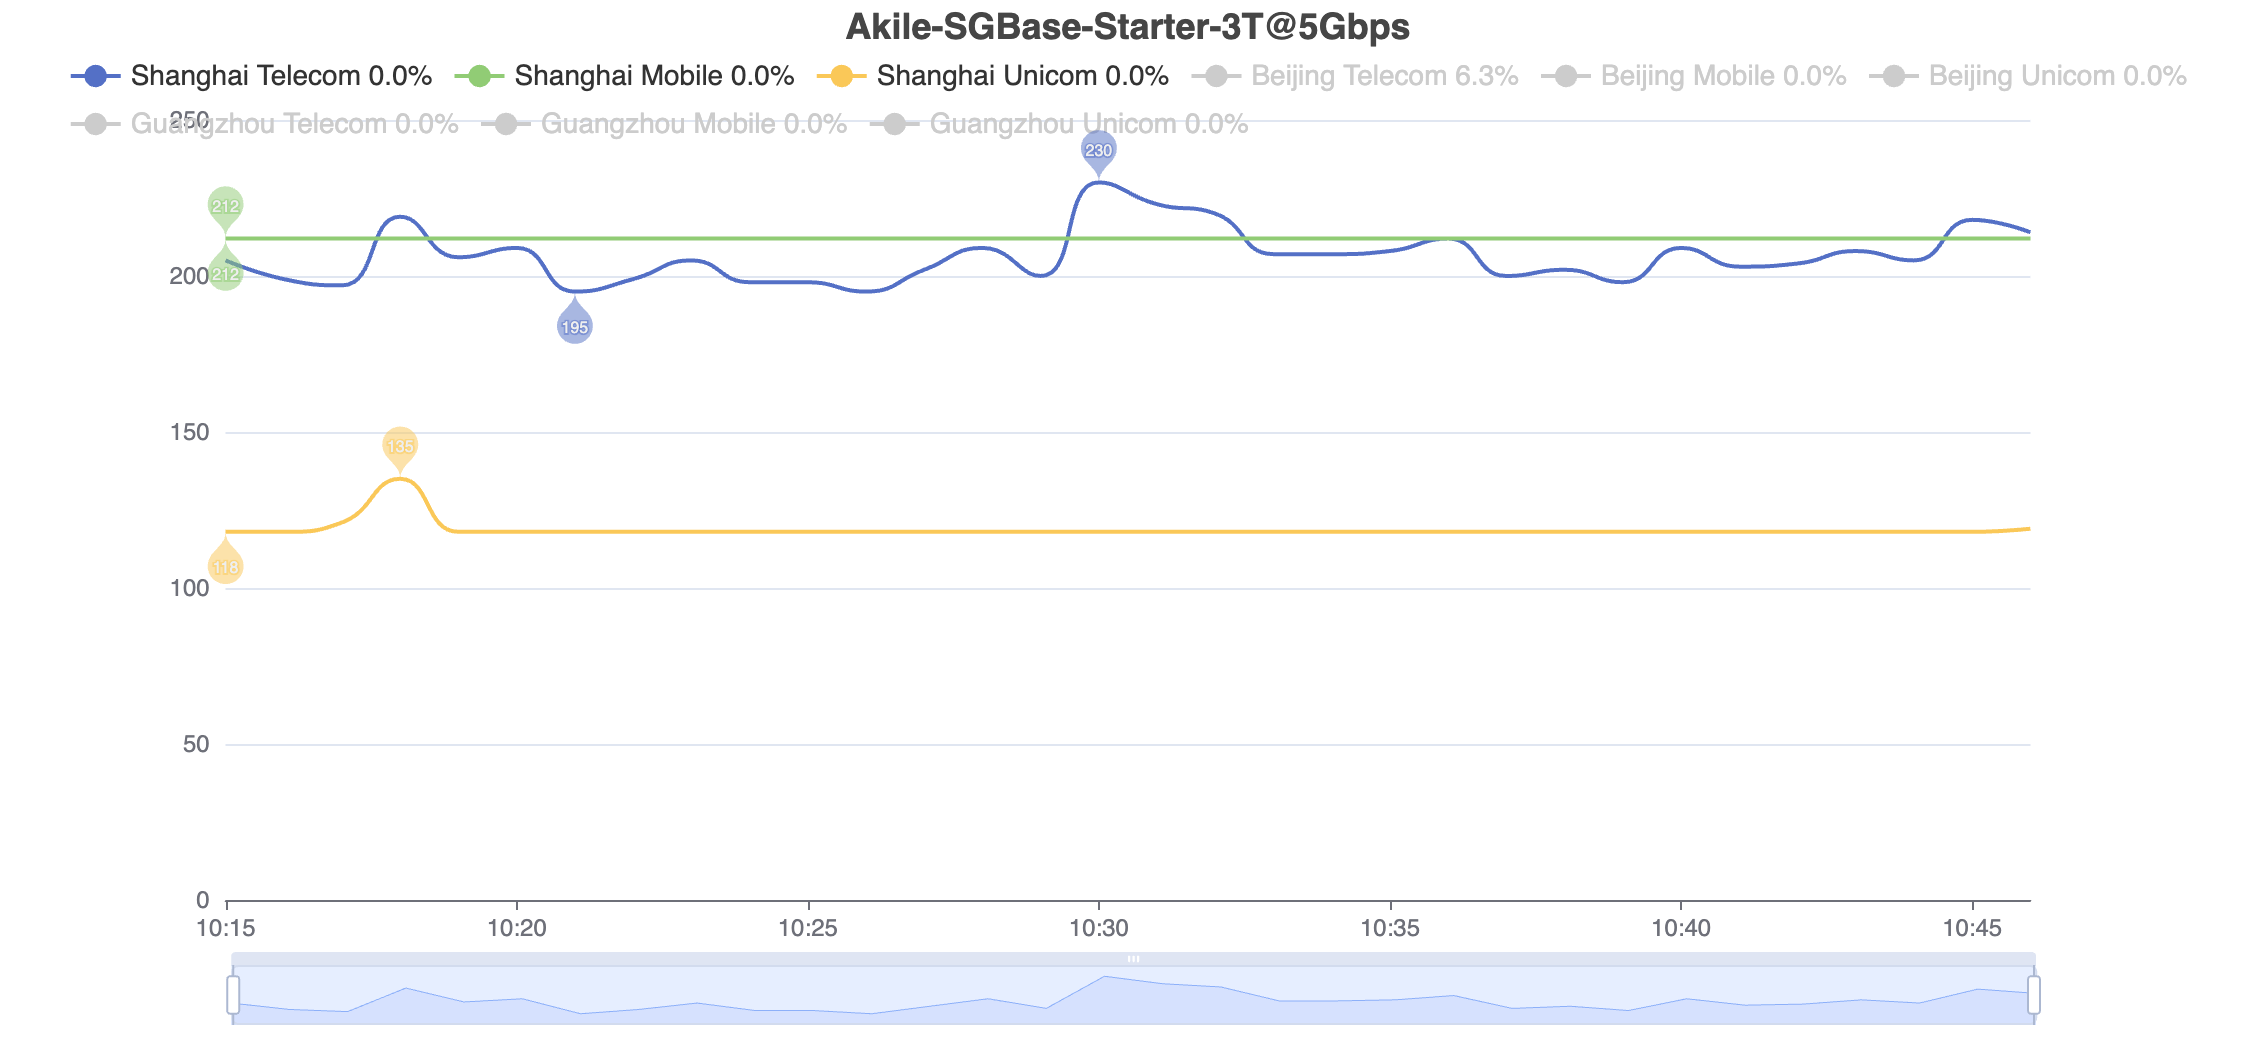The width and height of the screenshot is (2256, 1040).
Task: Click the 10:30 time axis label
Action: pos(1099,929)
